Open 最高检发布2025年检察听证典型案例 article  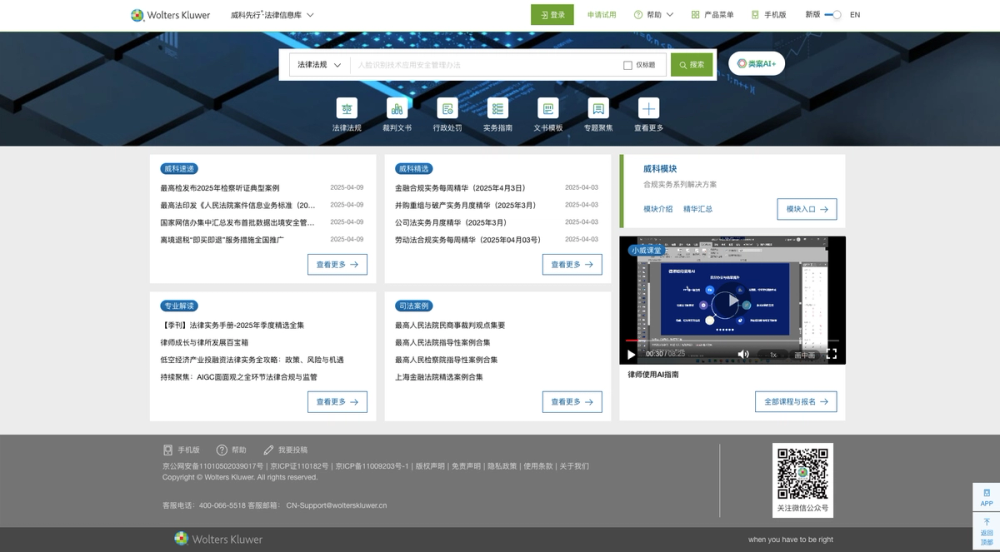pos(220,188)
